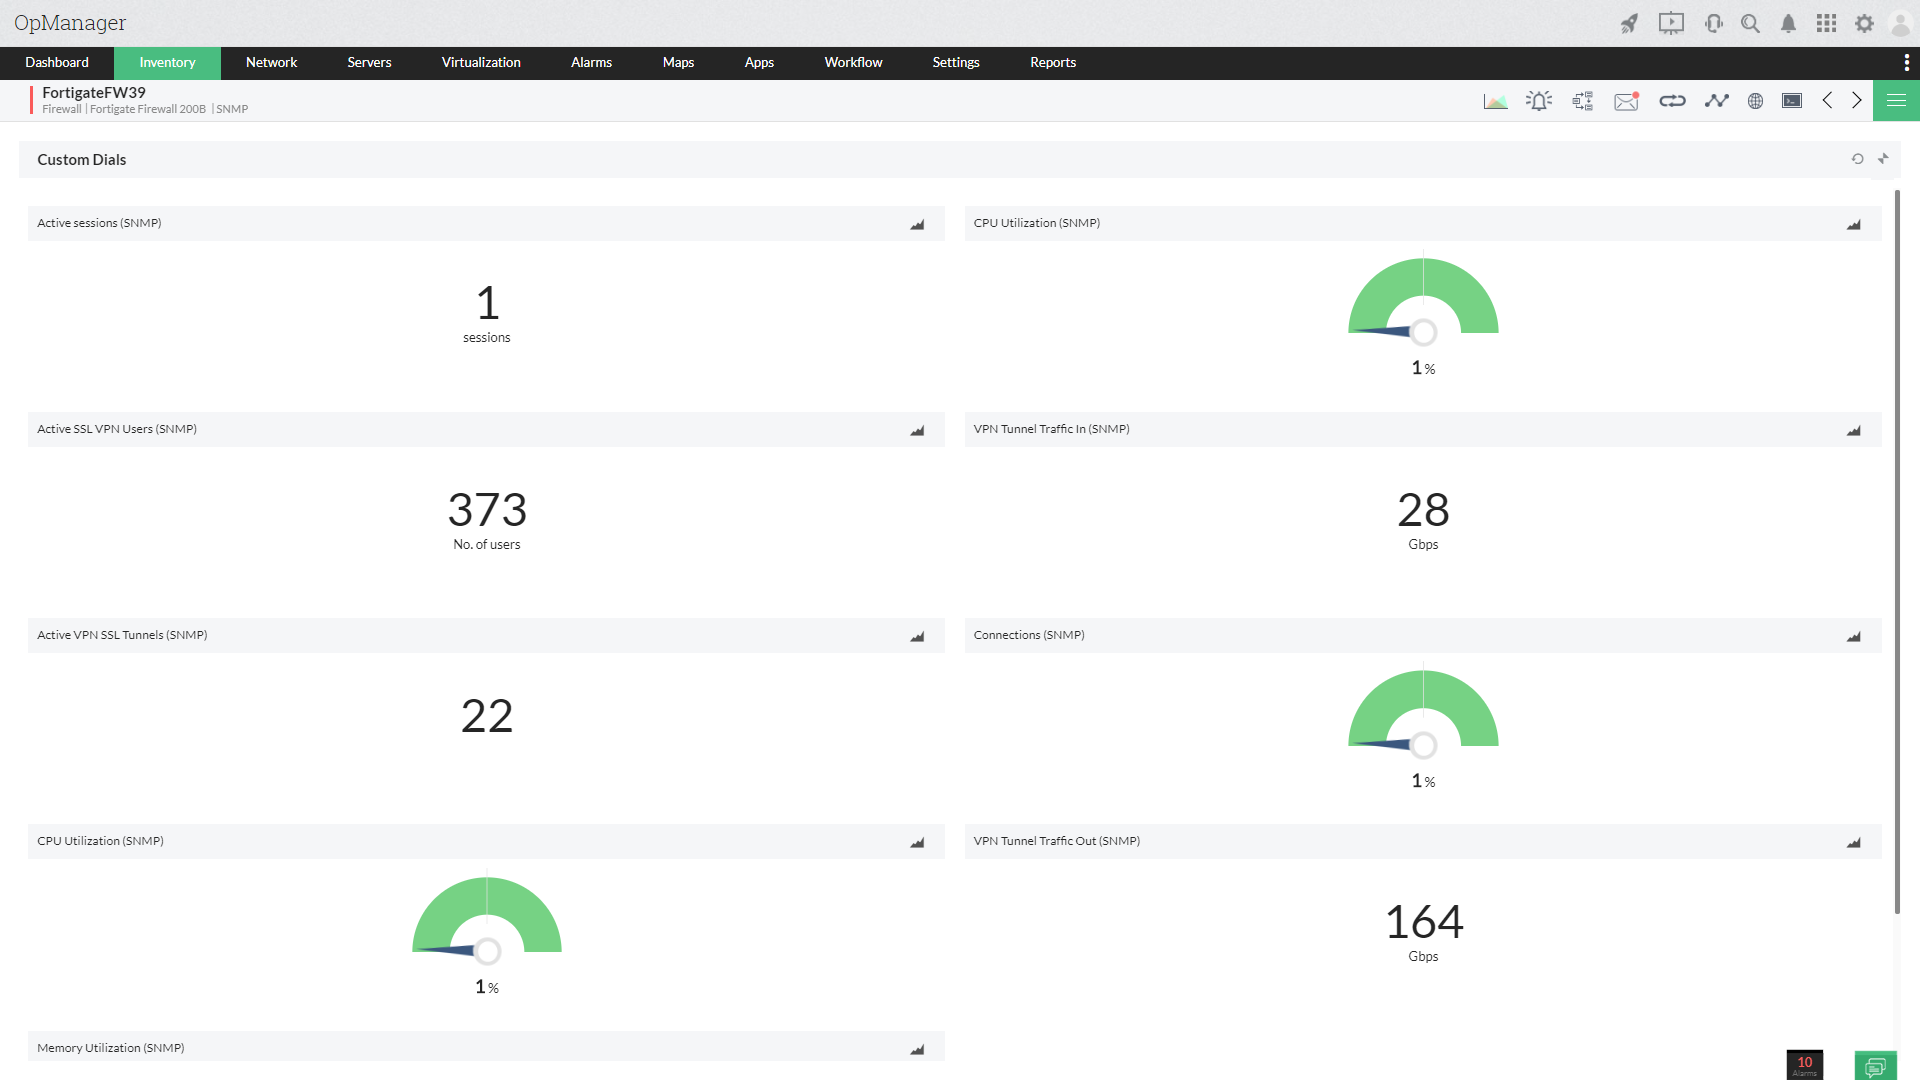1920x1080 pixels.
Task: Open the apps grid launcher
Action: click(x=1826, y=23)
